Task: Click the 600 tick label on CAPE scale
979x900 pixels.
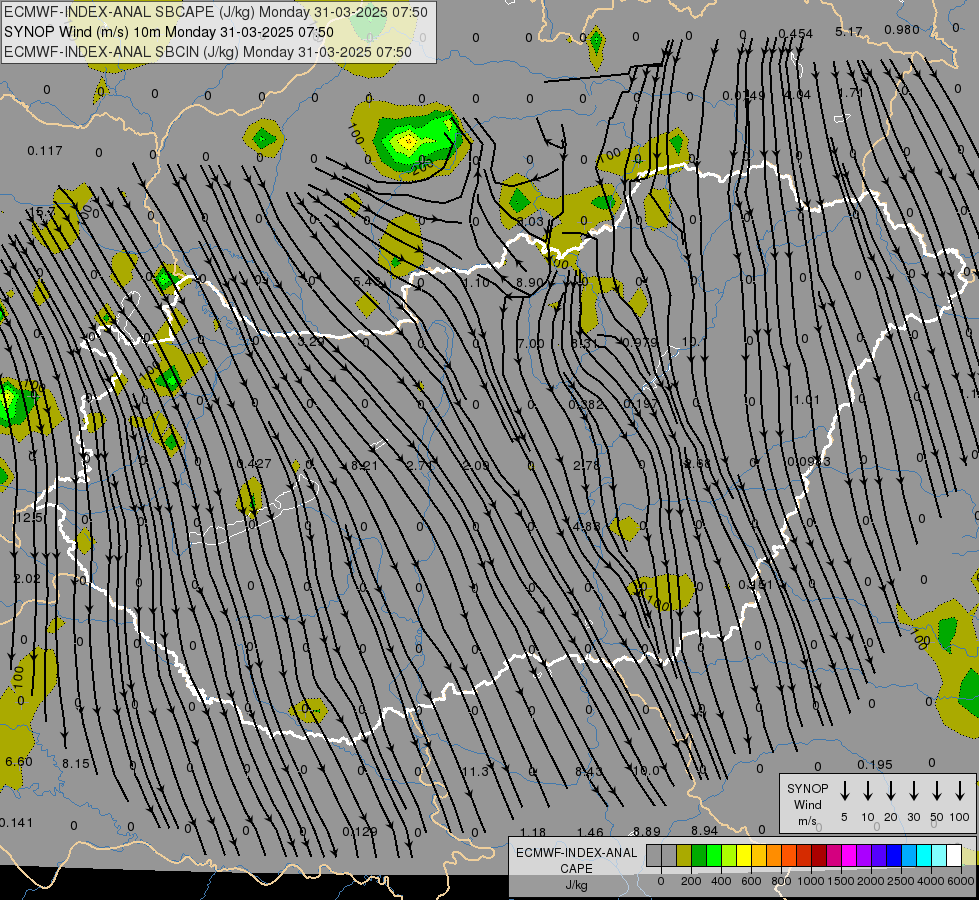Action: point(751,881)
